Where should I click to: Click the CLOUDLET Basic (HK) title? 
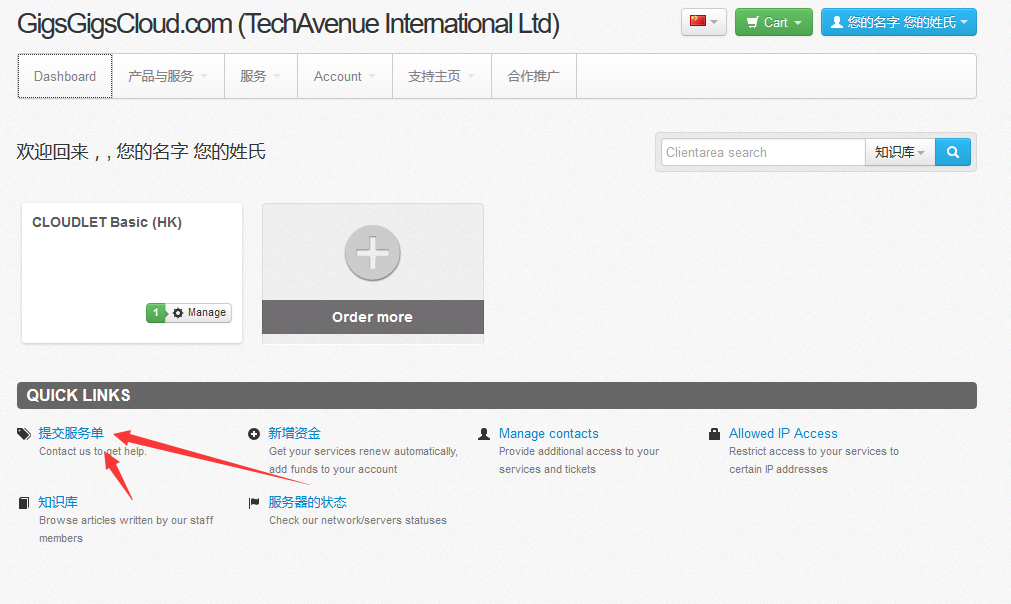click(x=107, y=222)
